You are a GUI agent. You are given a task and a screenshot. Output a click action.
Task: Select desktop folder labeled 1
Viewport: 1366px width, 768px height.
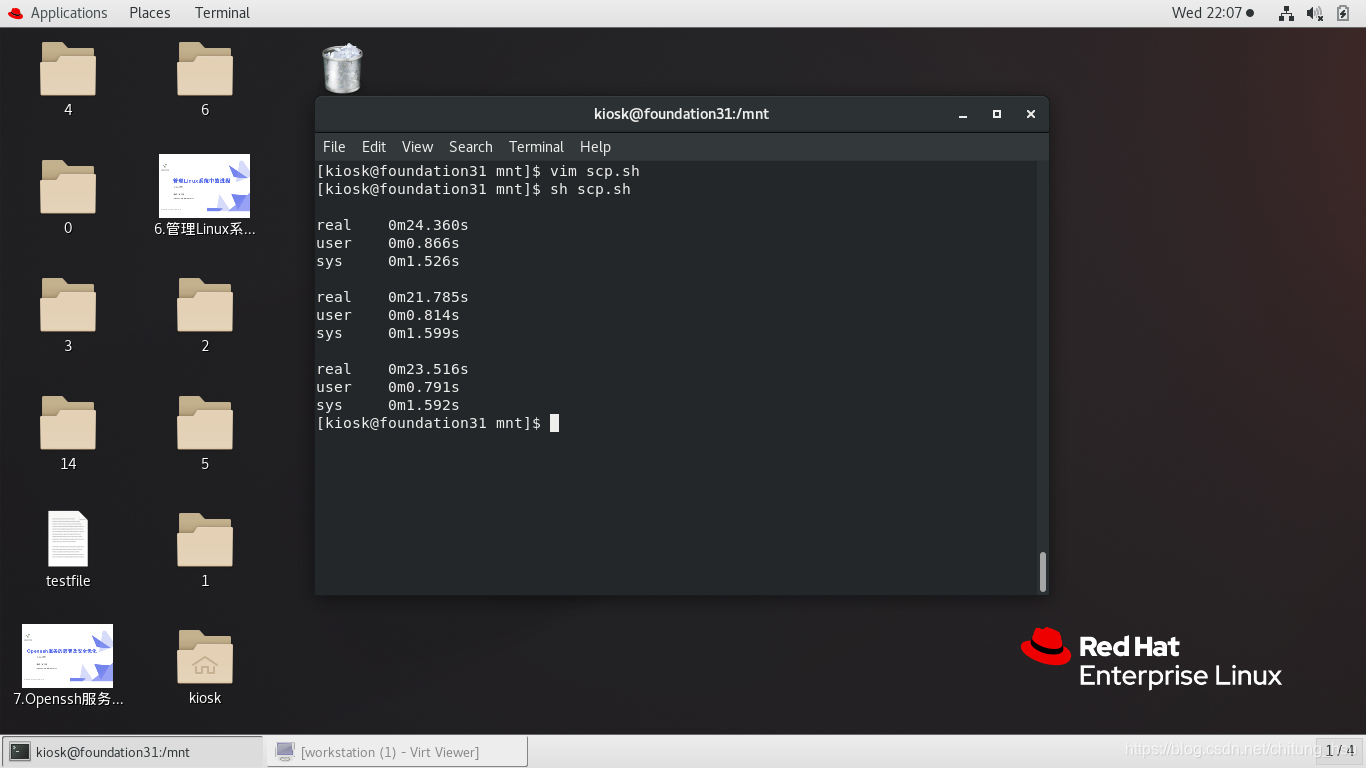[x=205, y=540]
